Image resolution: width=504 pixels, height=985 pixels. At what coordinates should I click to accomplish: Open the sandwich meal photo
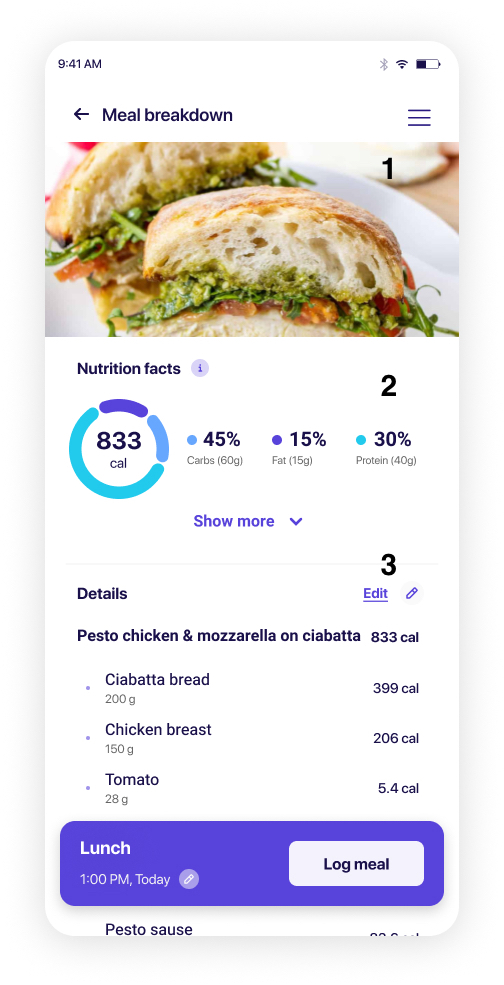coord(252,239)
